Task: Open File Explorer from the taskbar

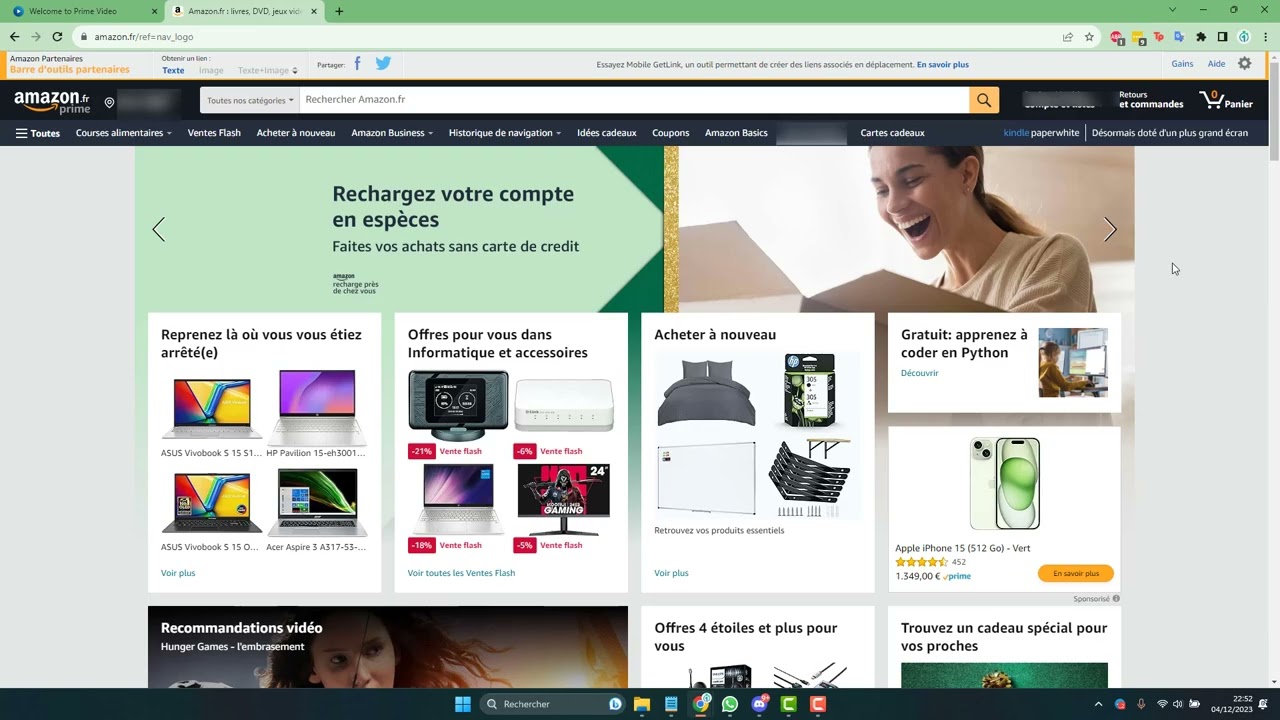Action: tap(642, 704)
